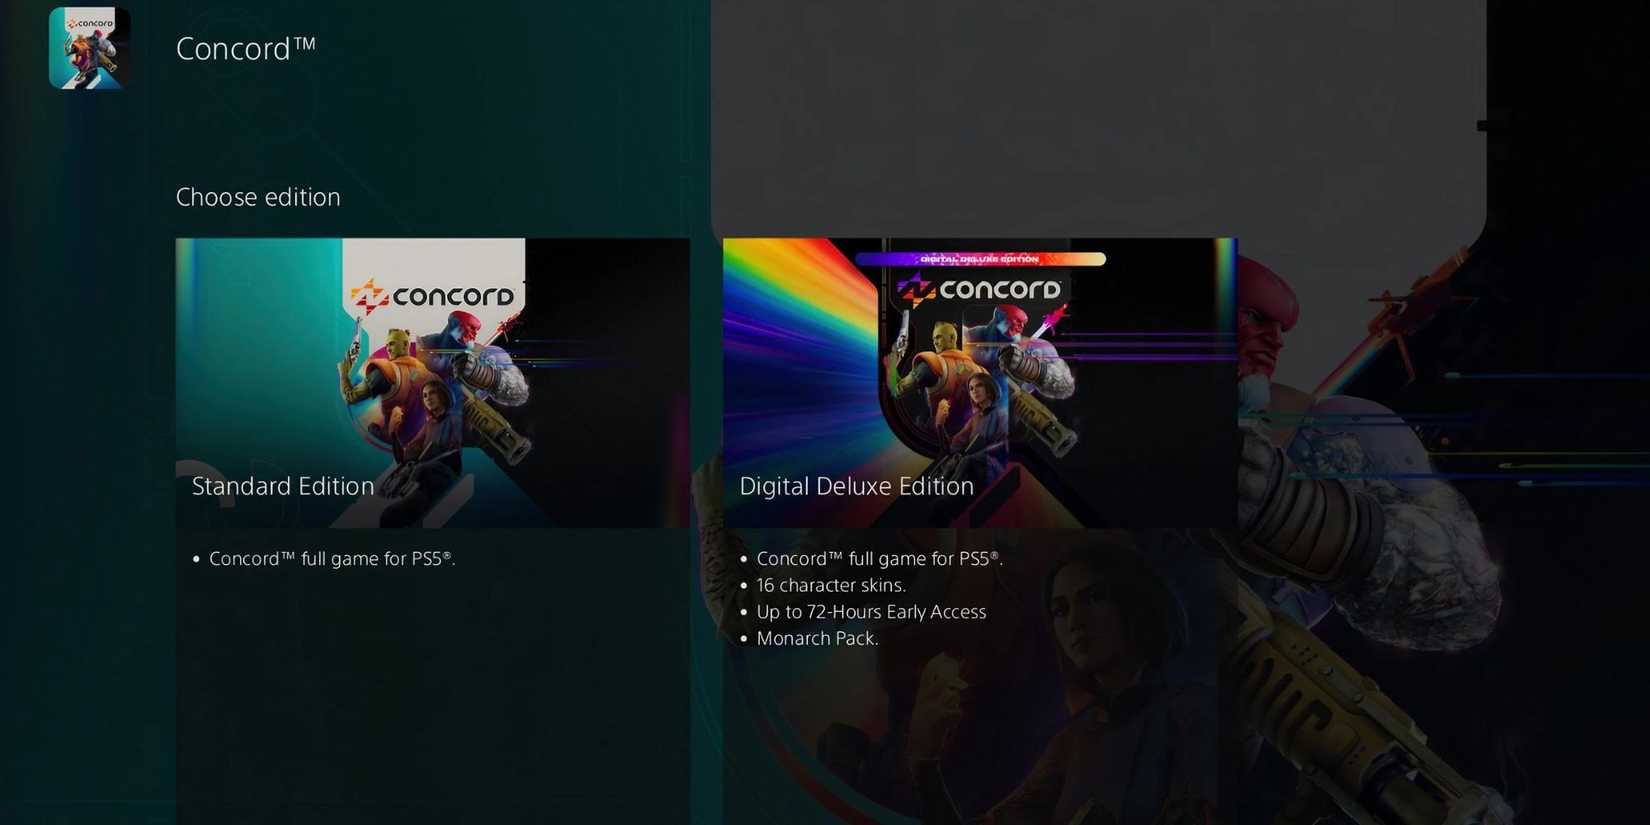Click the Concord logo on Deluxe Edition art
The image size is (1650, 825).
pos(980,290)
